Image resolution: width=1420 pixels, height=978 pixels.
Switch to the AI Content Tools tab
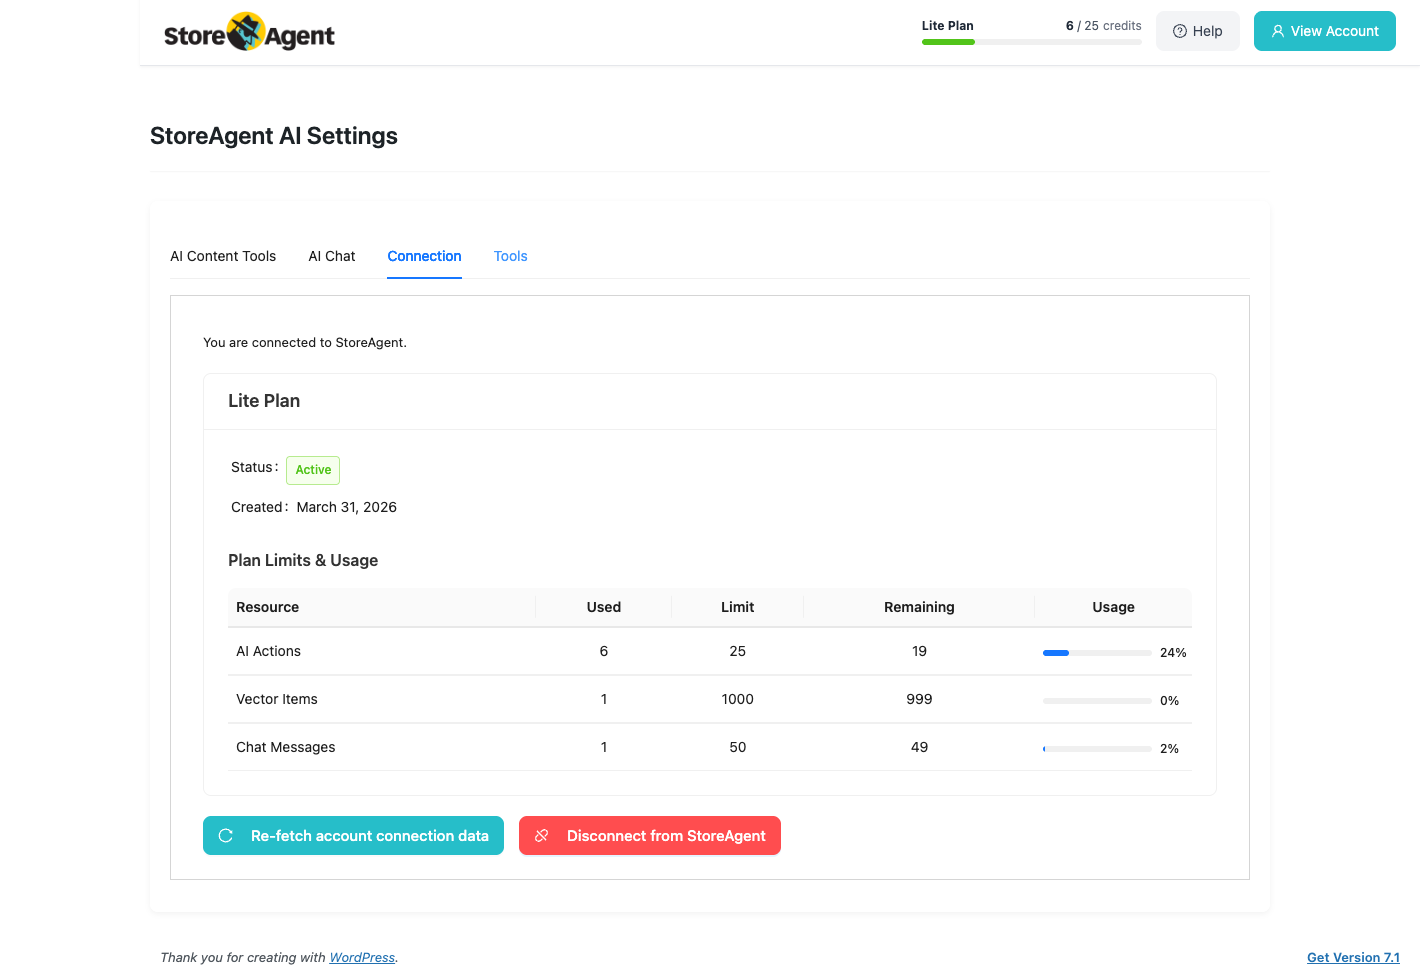223,256
